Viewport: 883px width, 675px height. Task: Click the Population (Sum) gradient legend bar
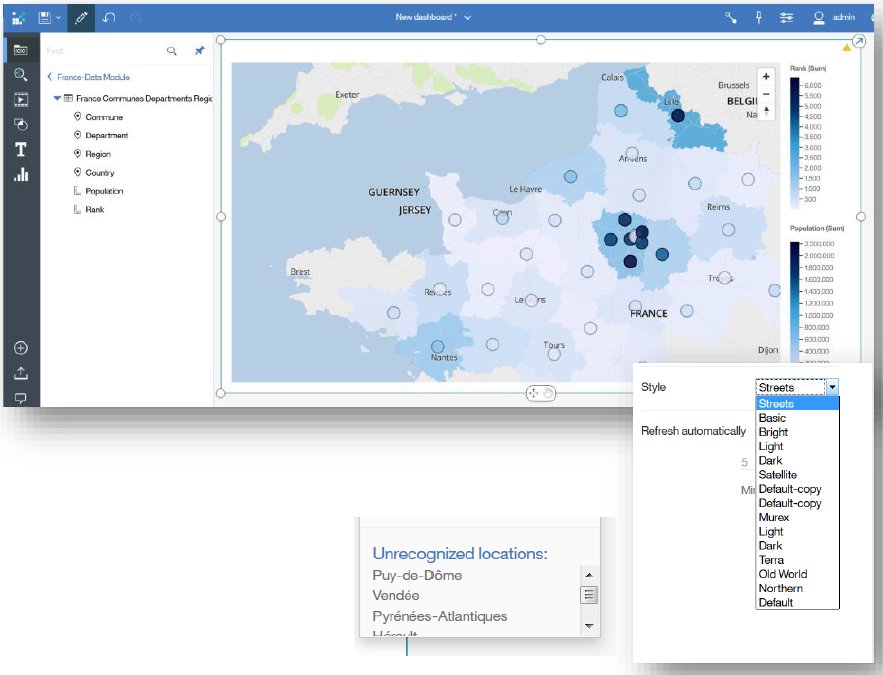(795, 302)
